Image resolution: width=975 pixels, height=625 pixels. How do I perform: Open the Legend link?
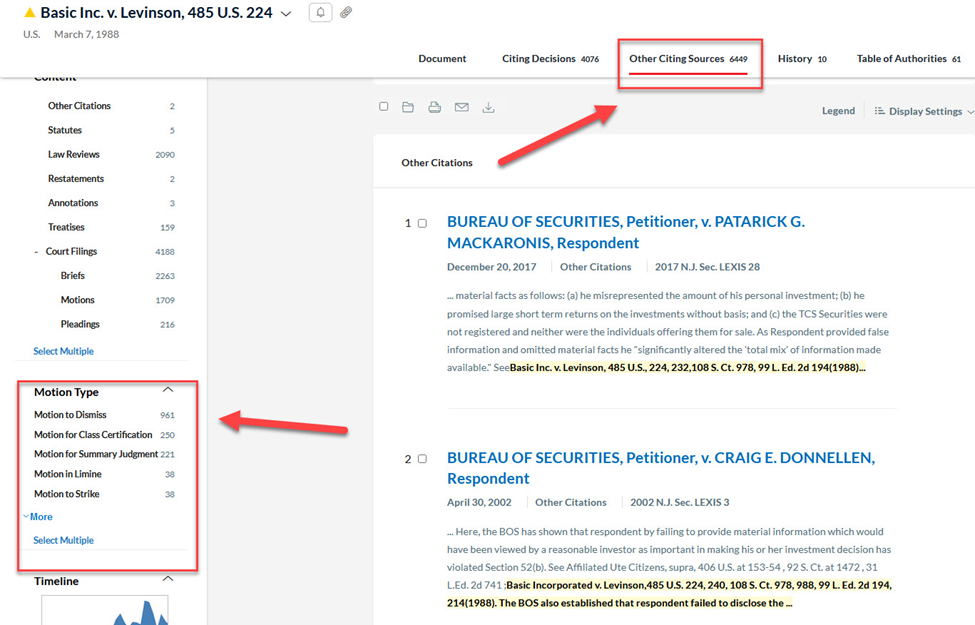click(838, 111)
